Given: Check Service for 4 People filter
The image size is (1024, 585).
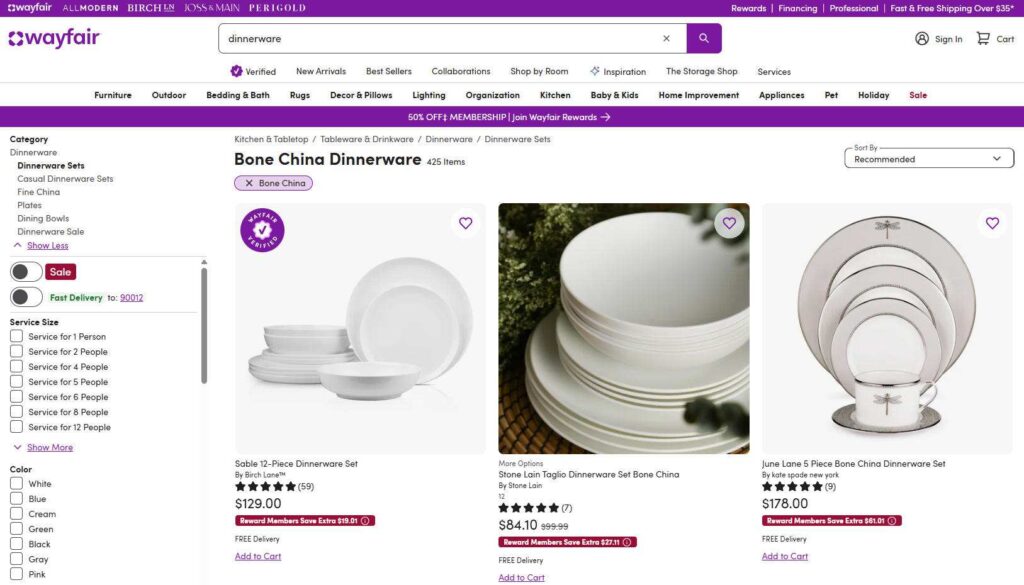Looking at the screenshot, I should click(x=16, y=367).
